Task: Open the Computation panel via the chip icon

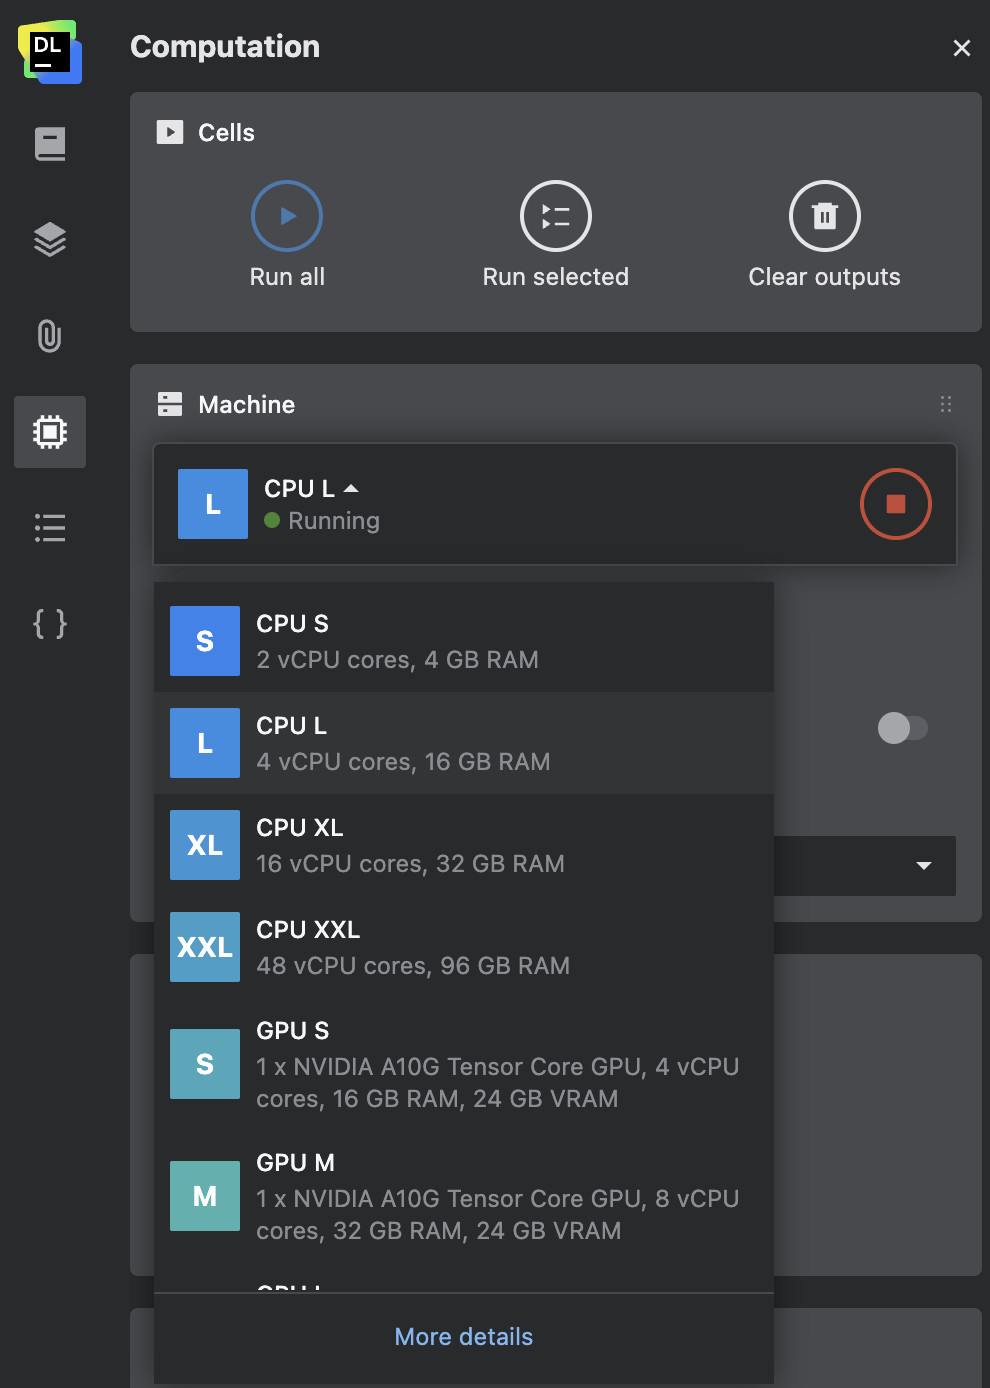Action: 50,432
